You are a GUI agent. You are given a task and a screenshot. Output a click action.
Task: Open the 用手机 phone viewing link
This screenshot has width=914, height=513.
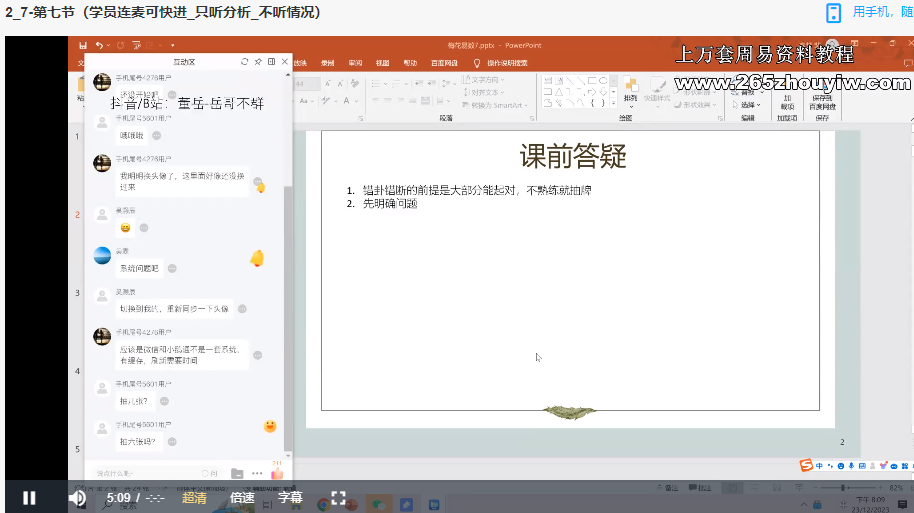tap(882, 12)
